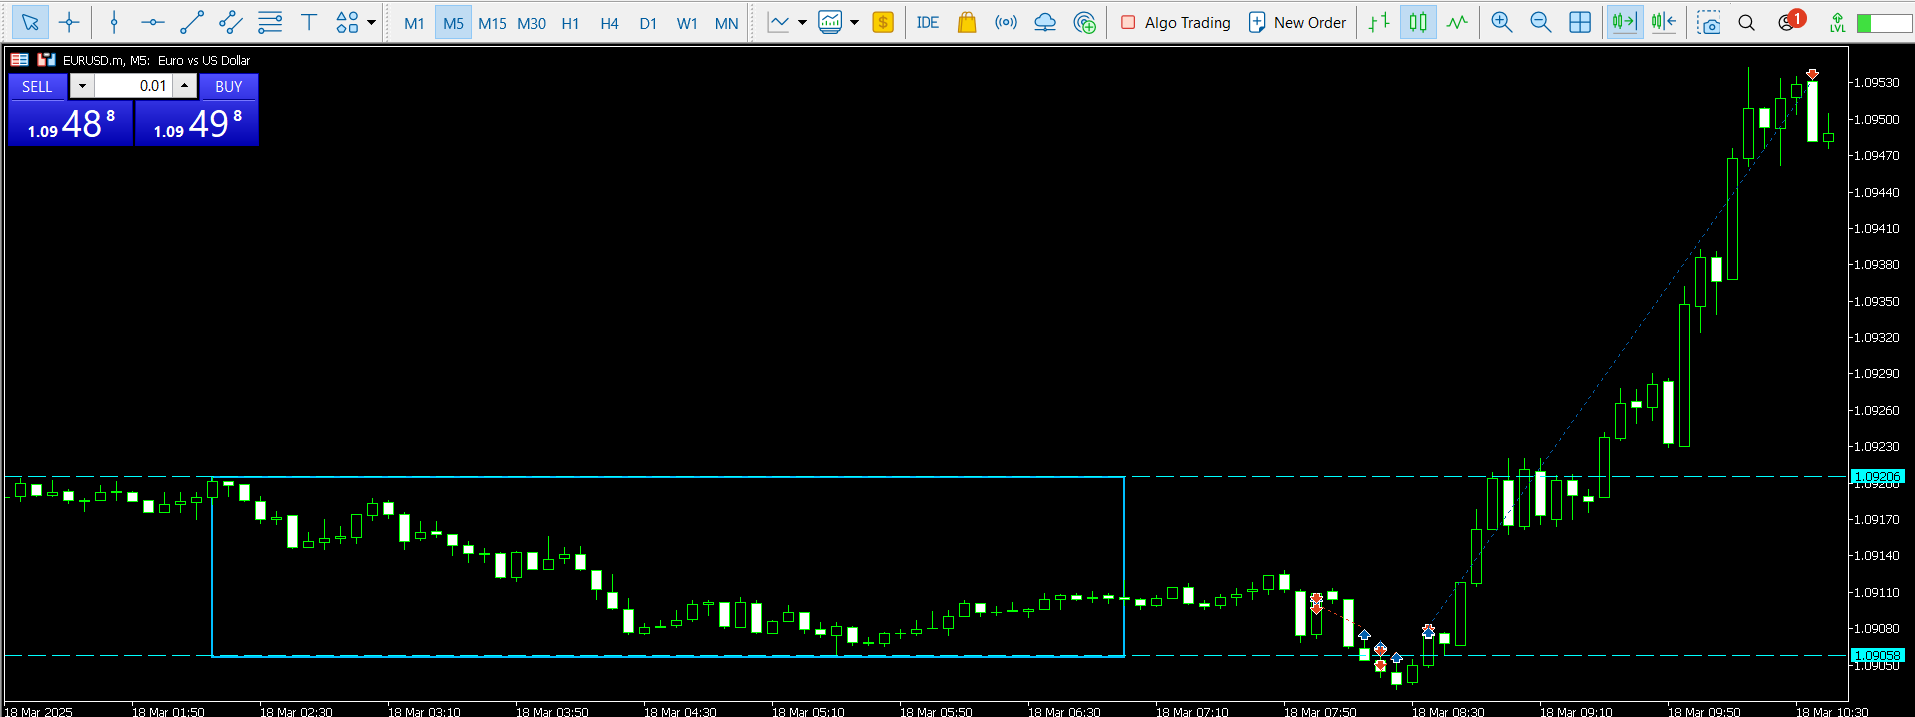Choose the text label tool
Screen dimensions: 1915x717
309,22
